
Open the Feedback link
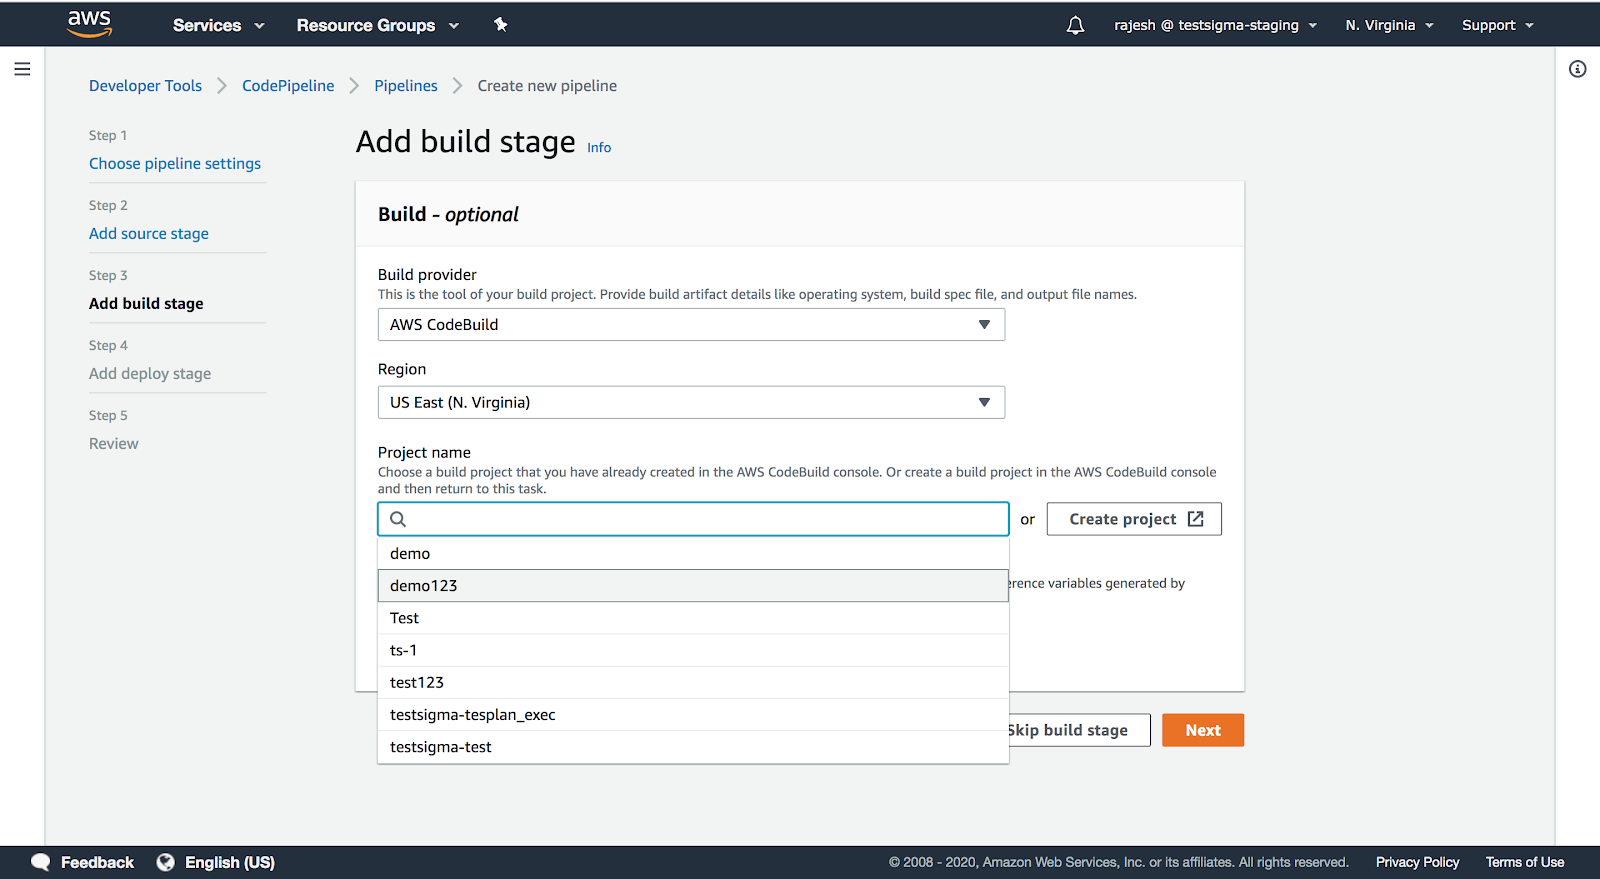click(97, 862)
